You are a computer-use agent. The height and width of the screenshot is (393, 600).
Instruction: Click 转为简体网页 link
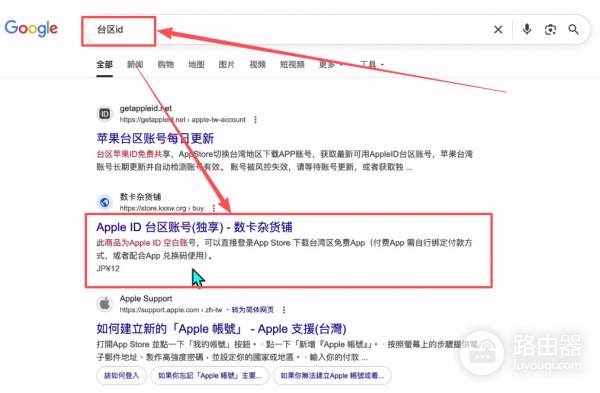(253, 310)
